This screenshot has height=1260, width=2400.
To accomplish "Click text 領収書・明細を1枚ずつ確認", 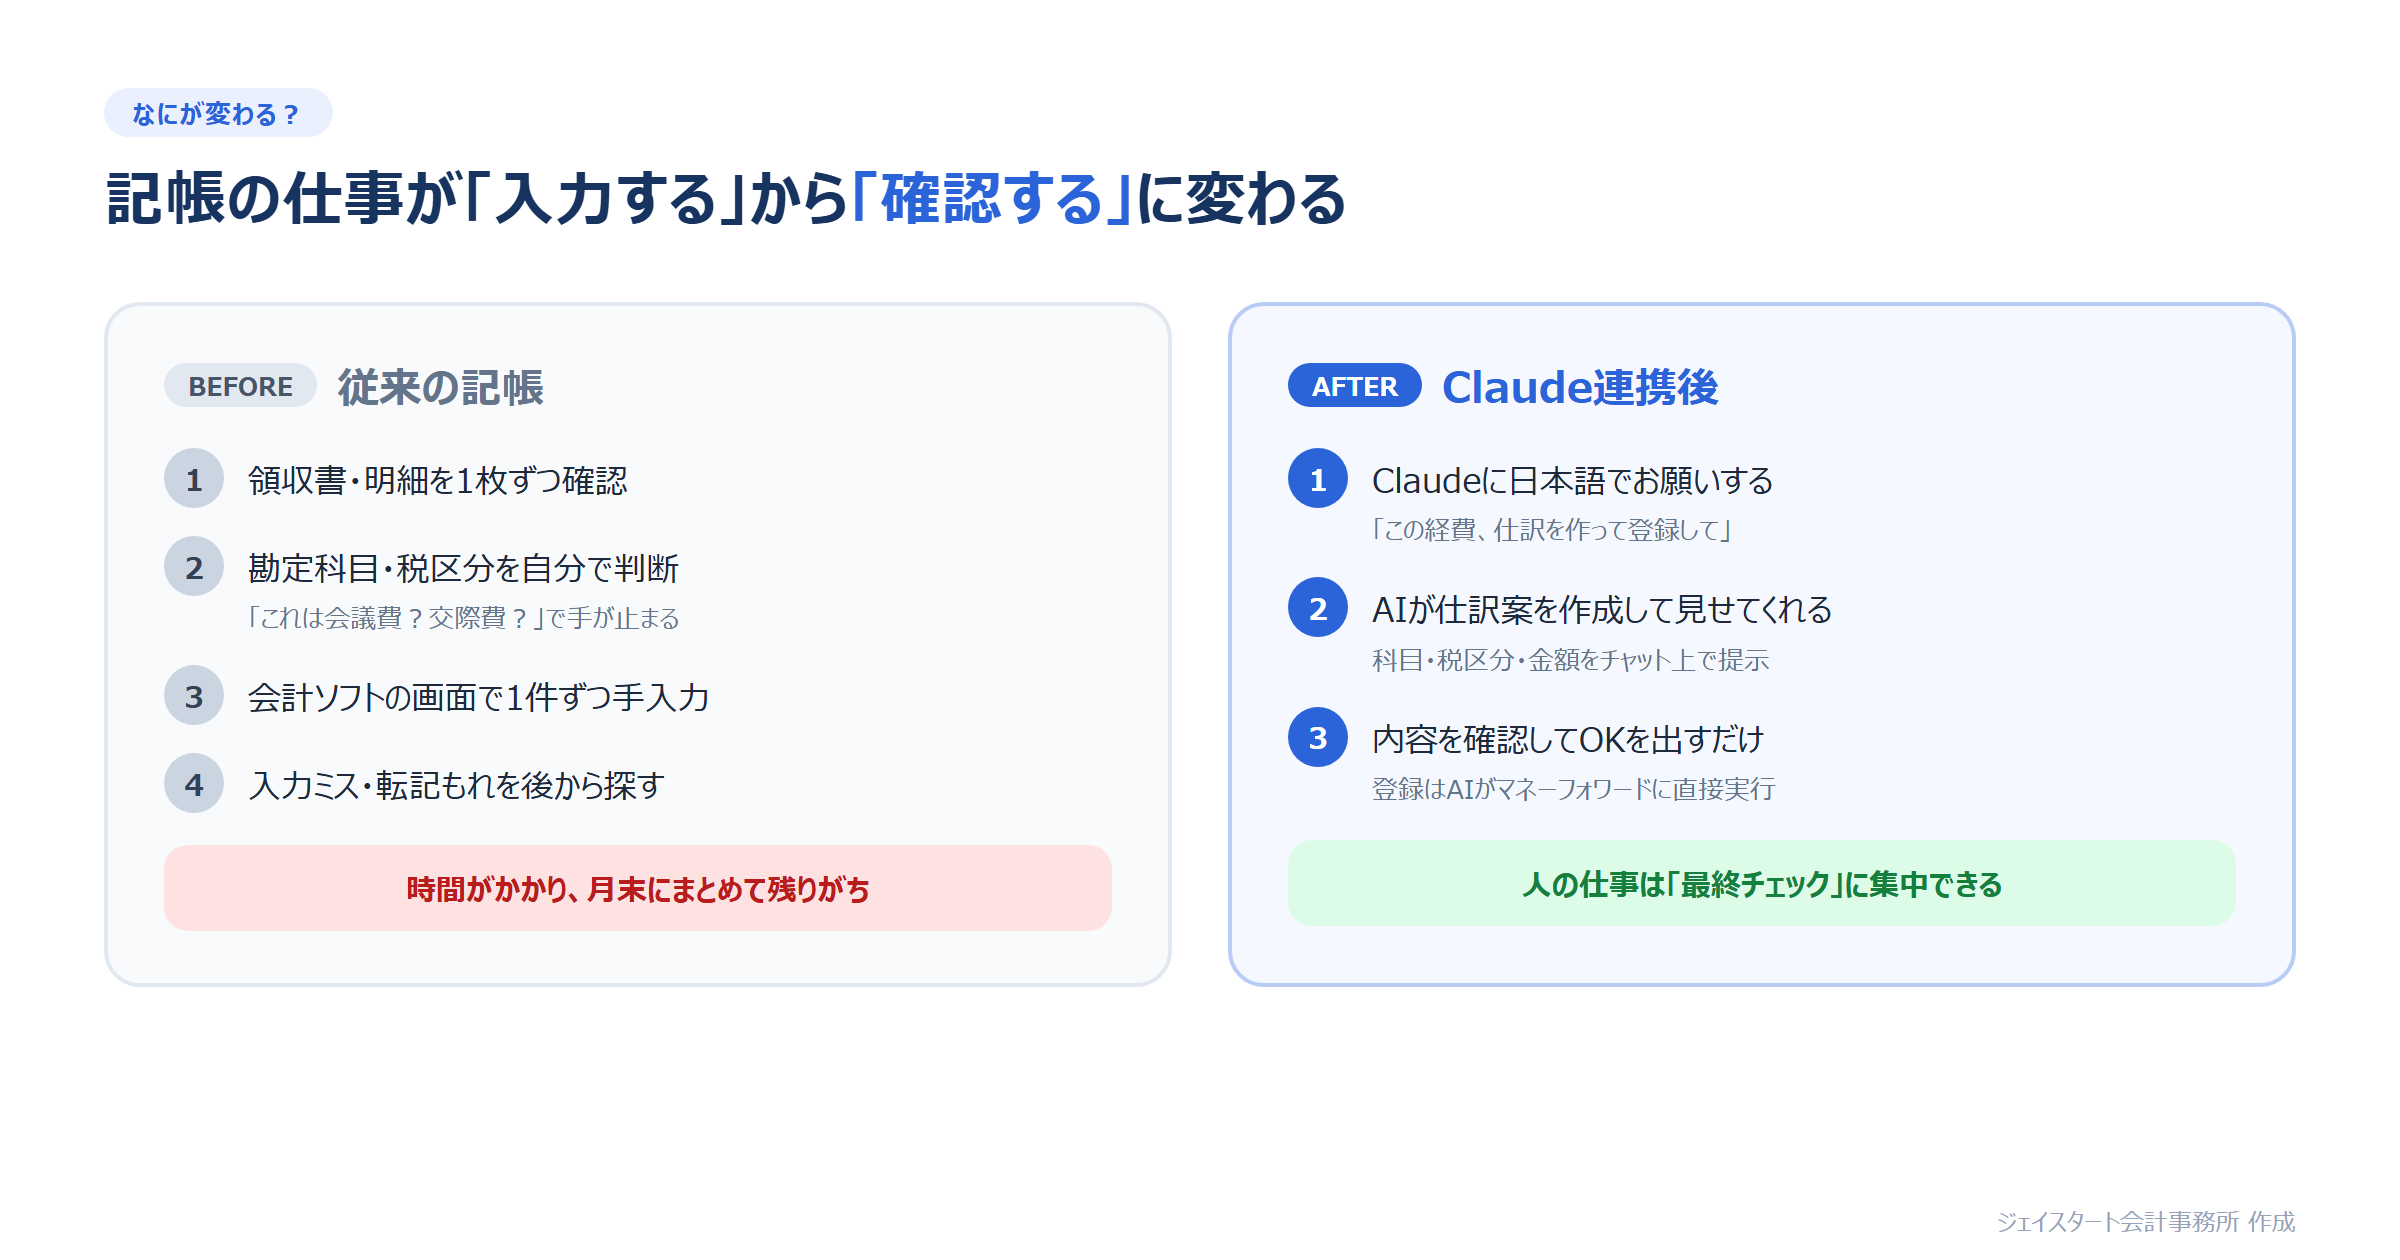I will point(438,480).
